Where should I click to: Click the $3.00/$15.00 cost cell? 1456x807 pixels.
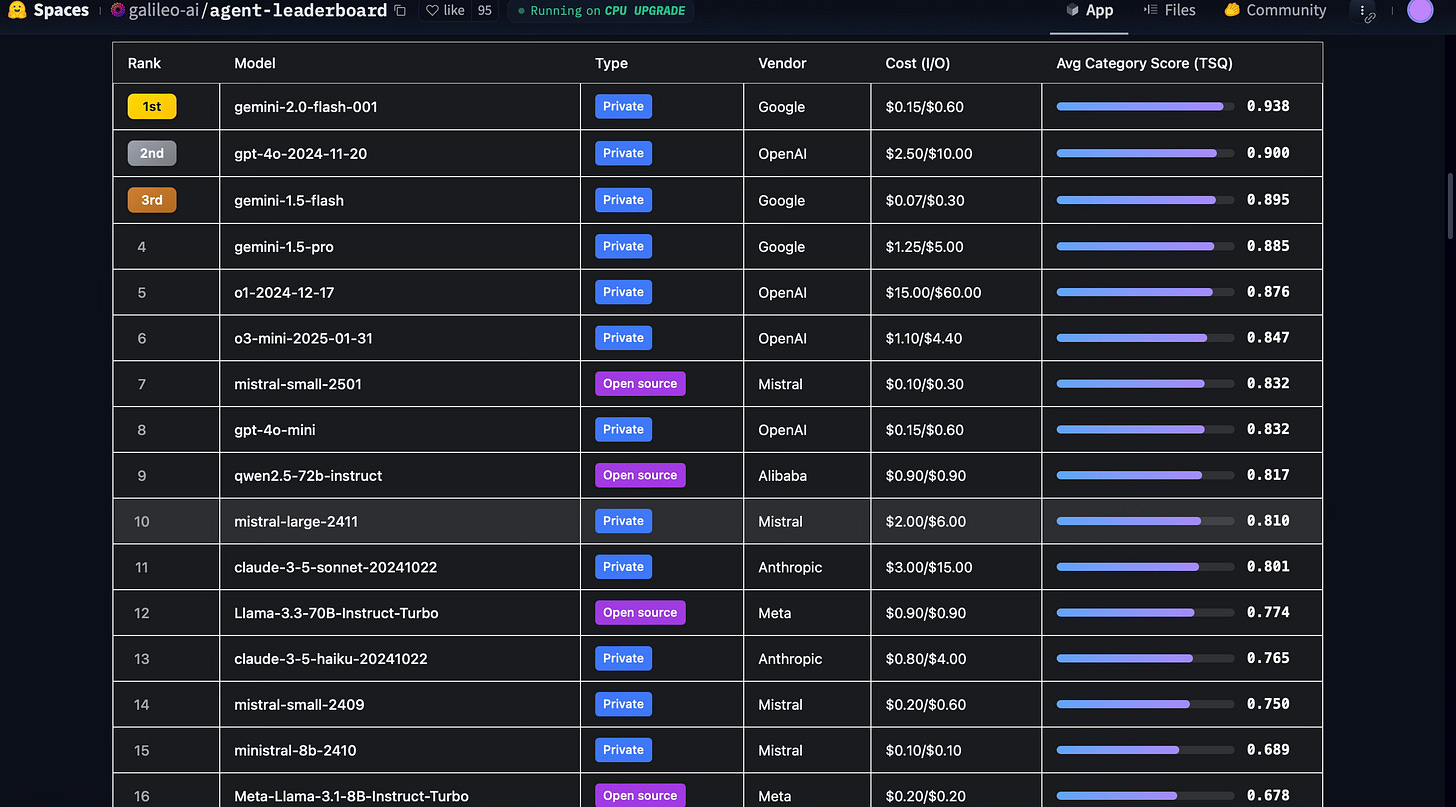pyautogui.click(x=929, y=567)
